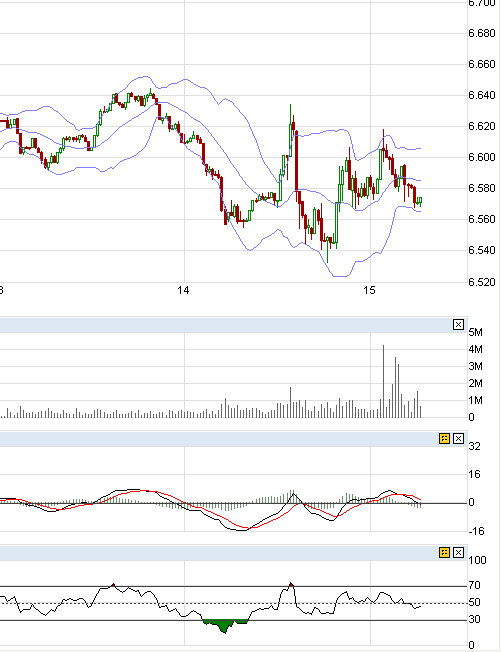Click the 100 label on RSI axis
The height and width of the screenshot is (652, 501).
[477, 561]
